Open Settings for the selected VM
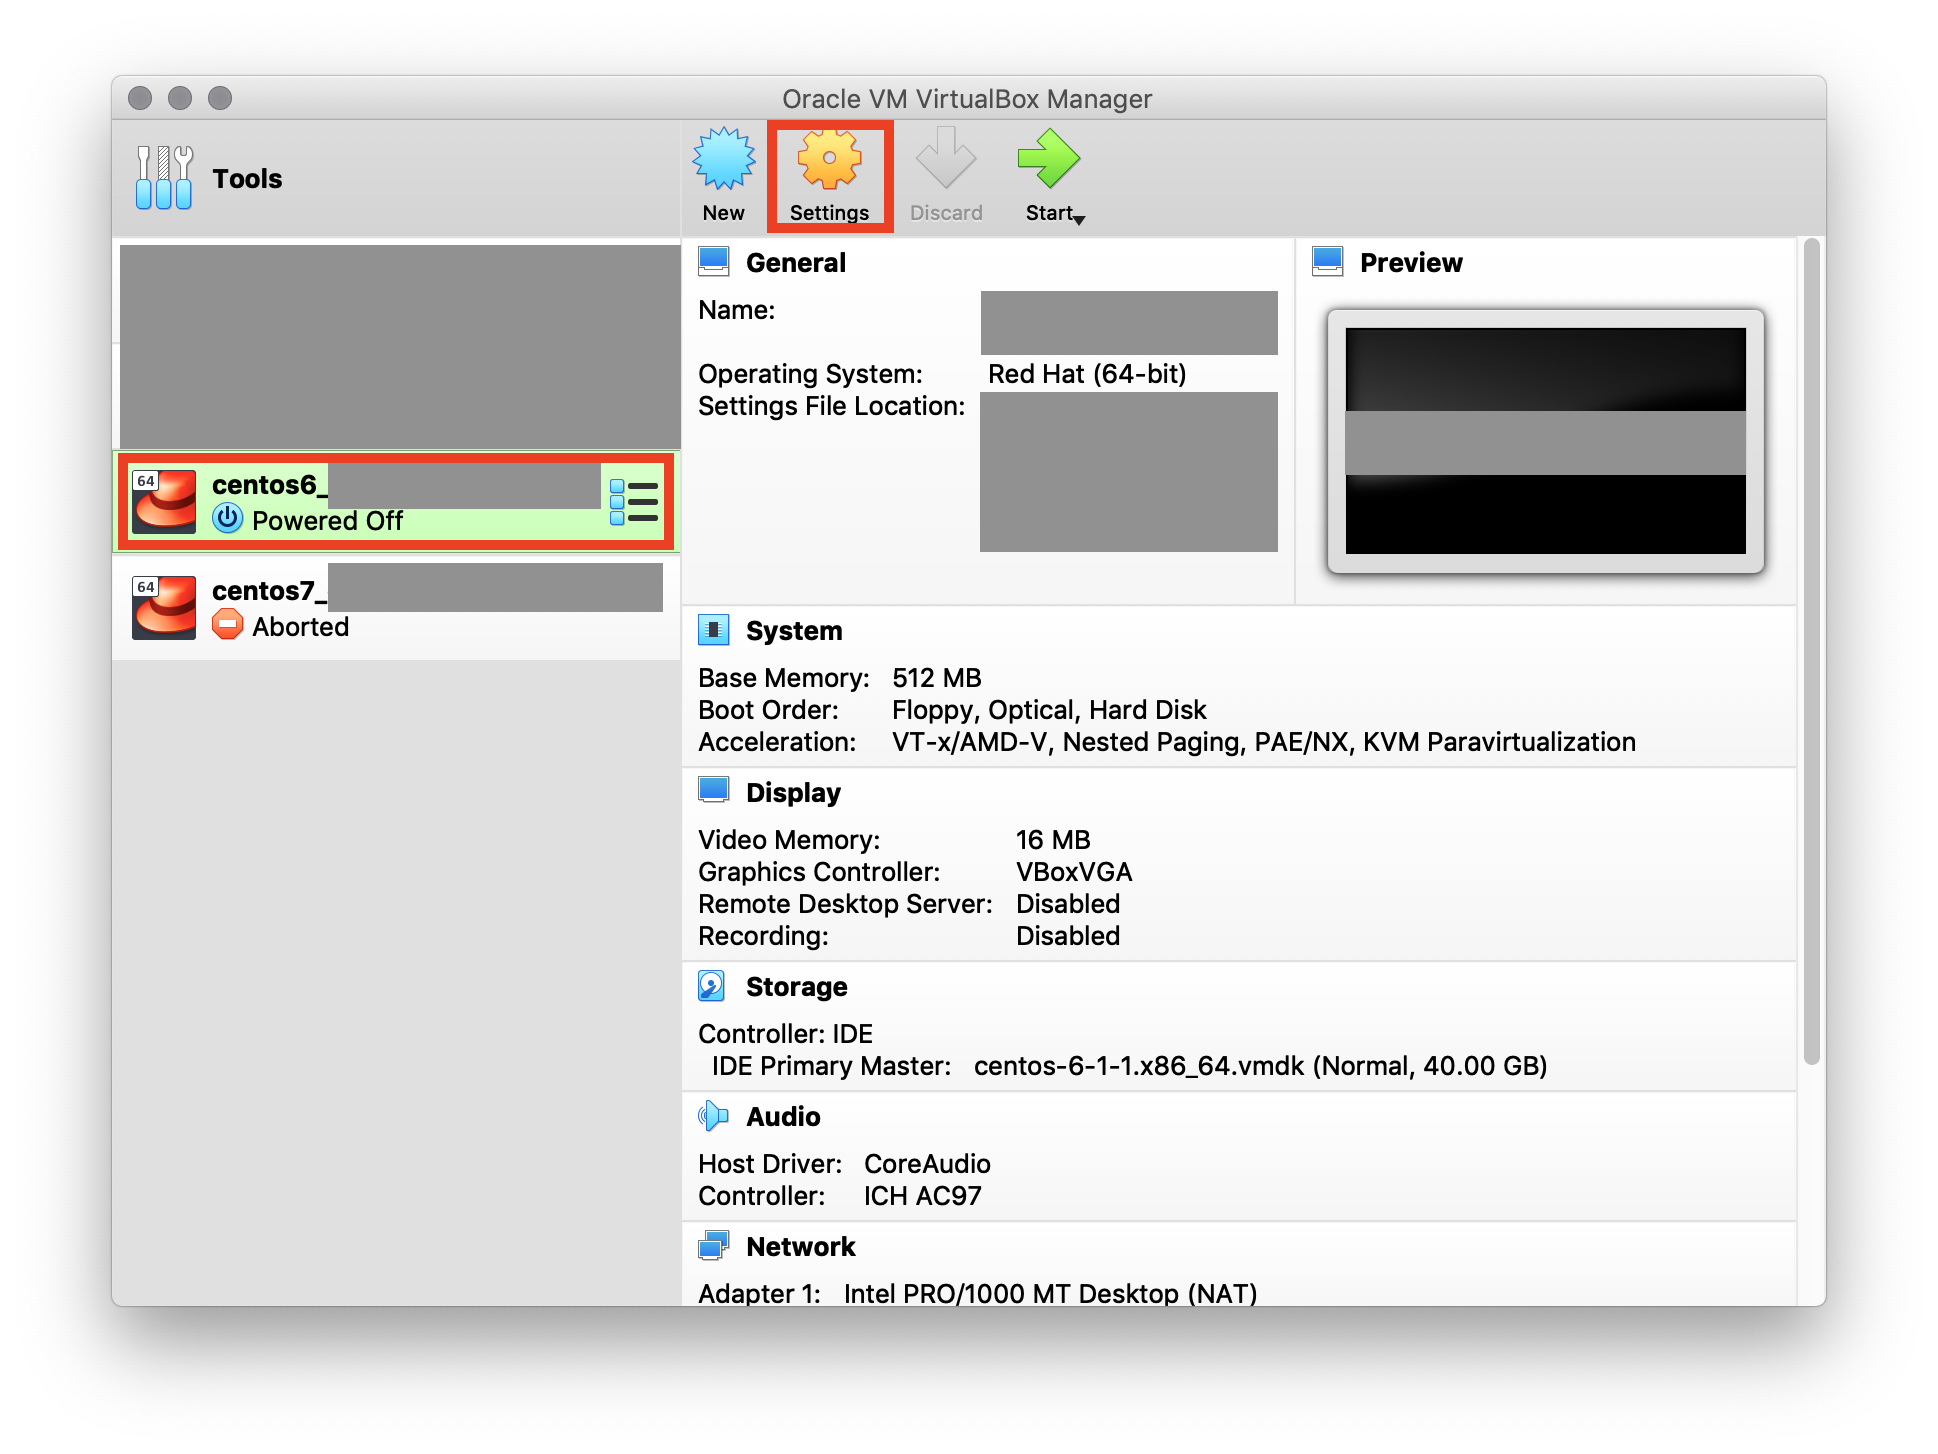The image size is (1938, 1454). (829, 176)
